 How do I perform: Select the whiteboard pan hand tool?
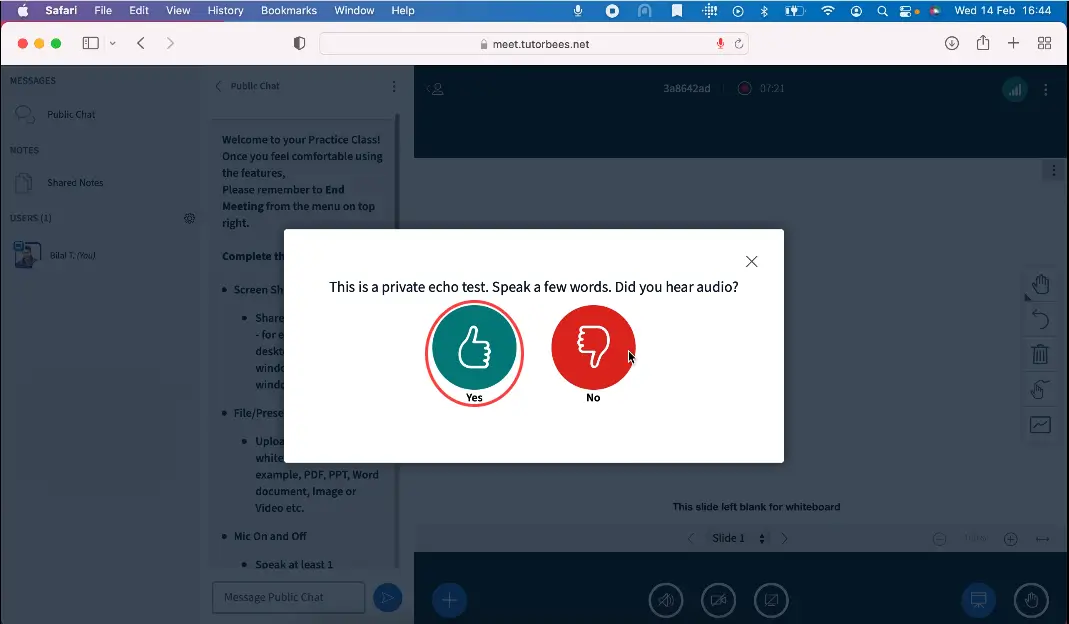1040,285
